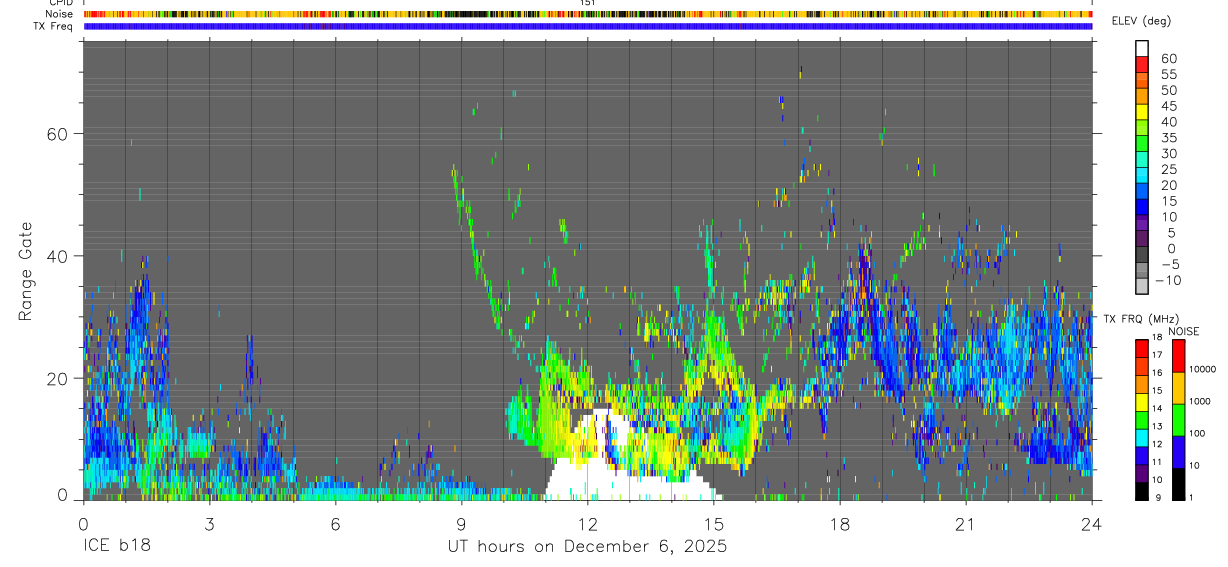Click the ELEV (deg) legend title
The image size is (1228, 567).
coord(1141,21)
